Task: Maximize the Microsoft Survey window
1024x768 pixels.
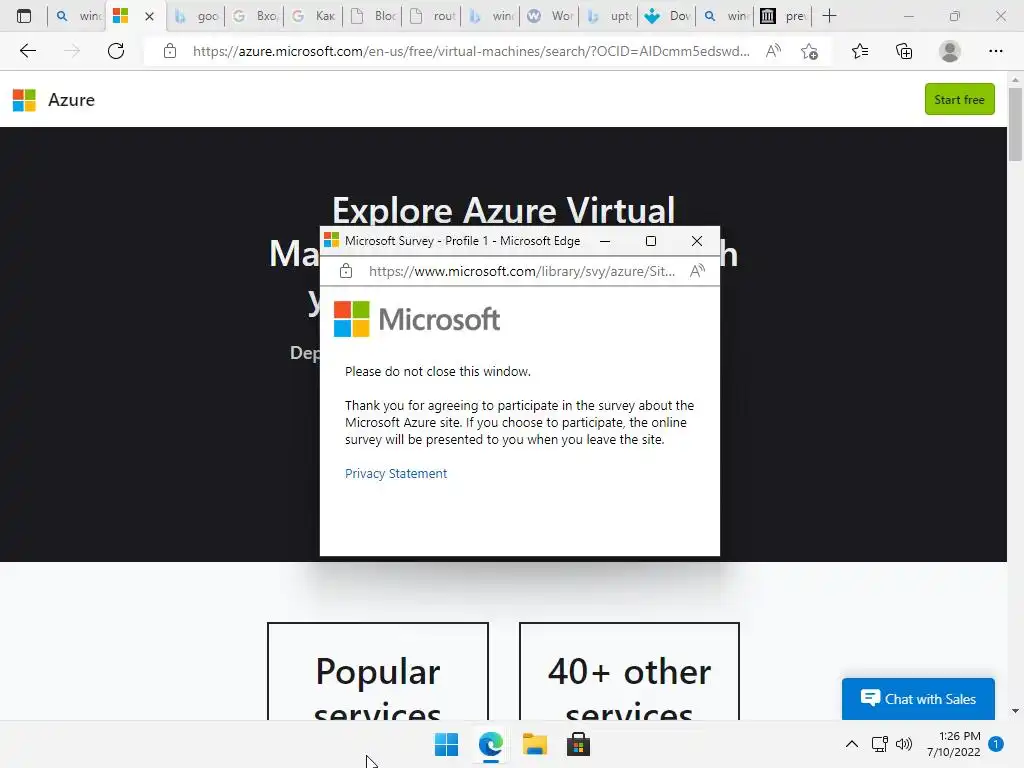Action: pos(651,241)
